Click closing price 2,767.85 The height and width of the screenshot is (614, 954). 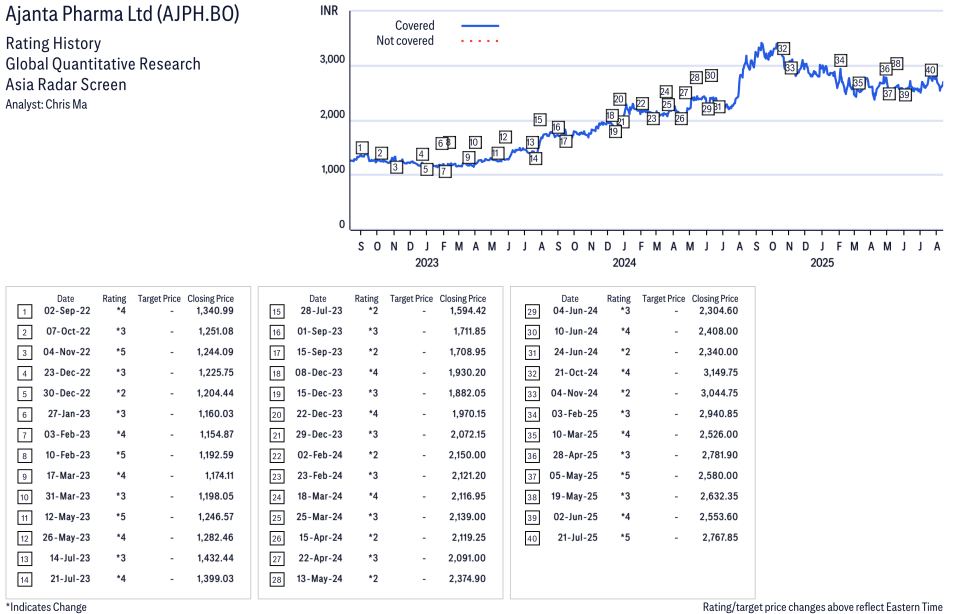click(x=720, y=537)
